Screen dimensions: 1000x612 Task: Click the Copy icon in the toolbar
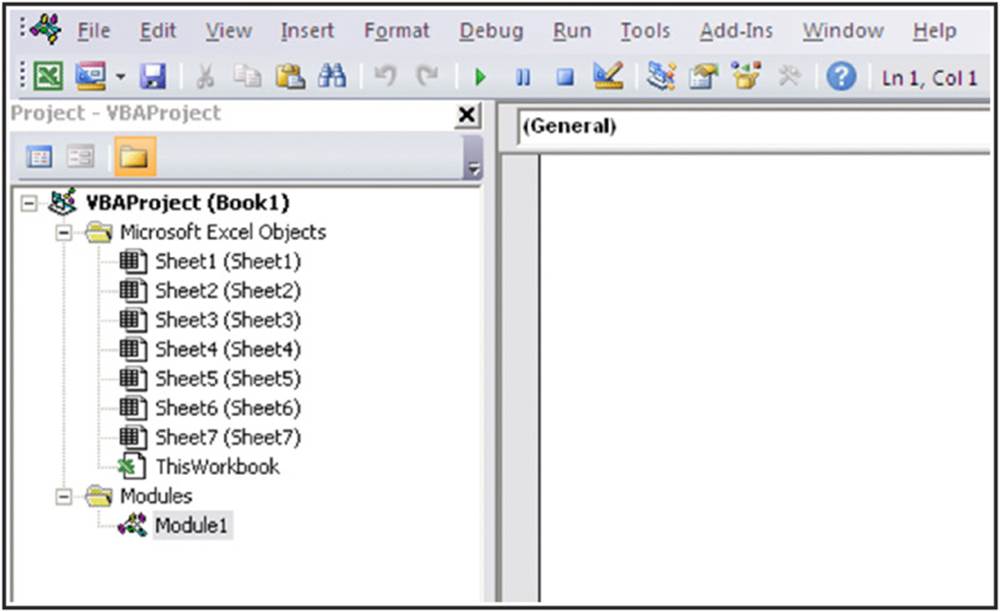pyautogui.click(x=247, y=77)
